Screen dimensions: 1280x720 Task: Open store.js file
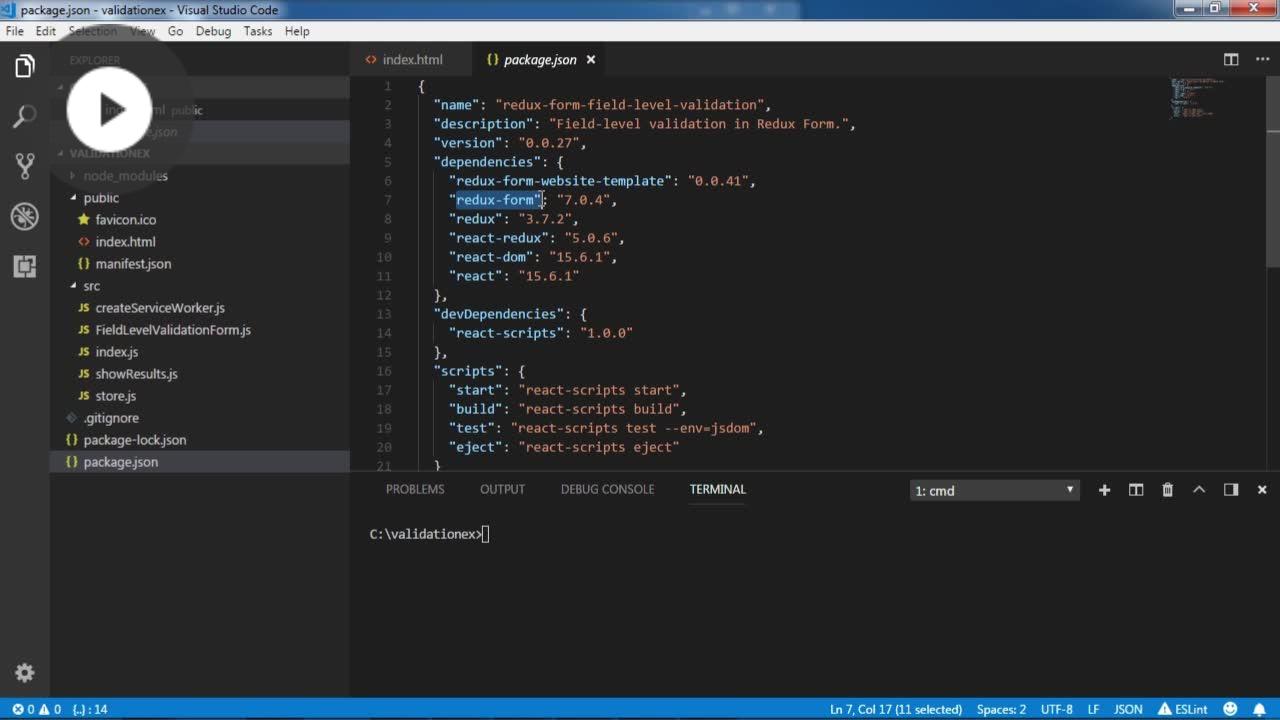116,396
